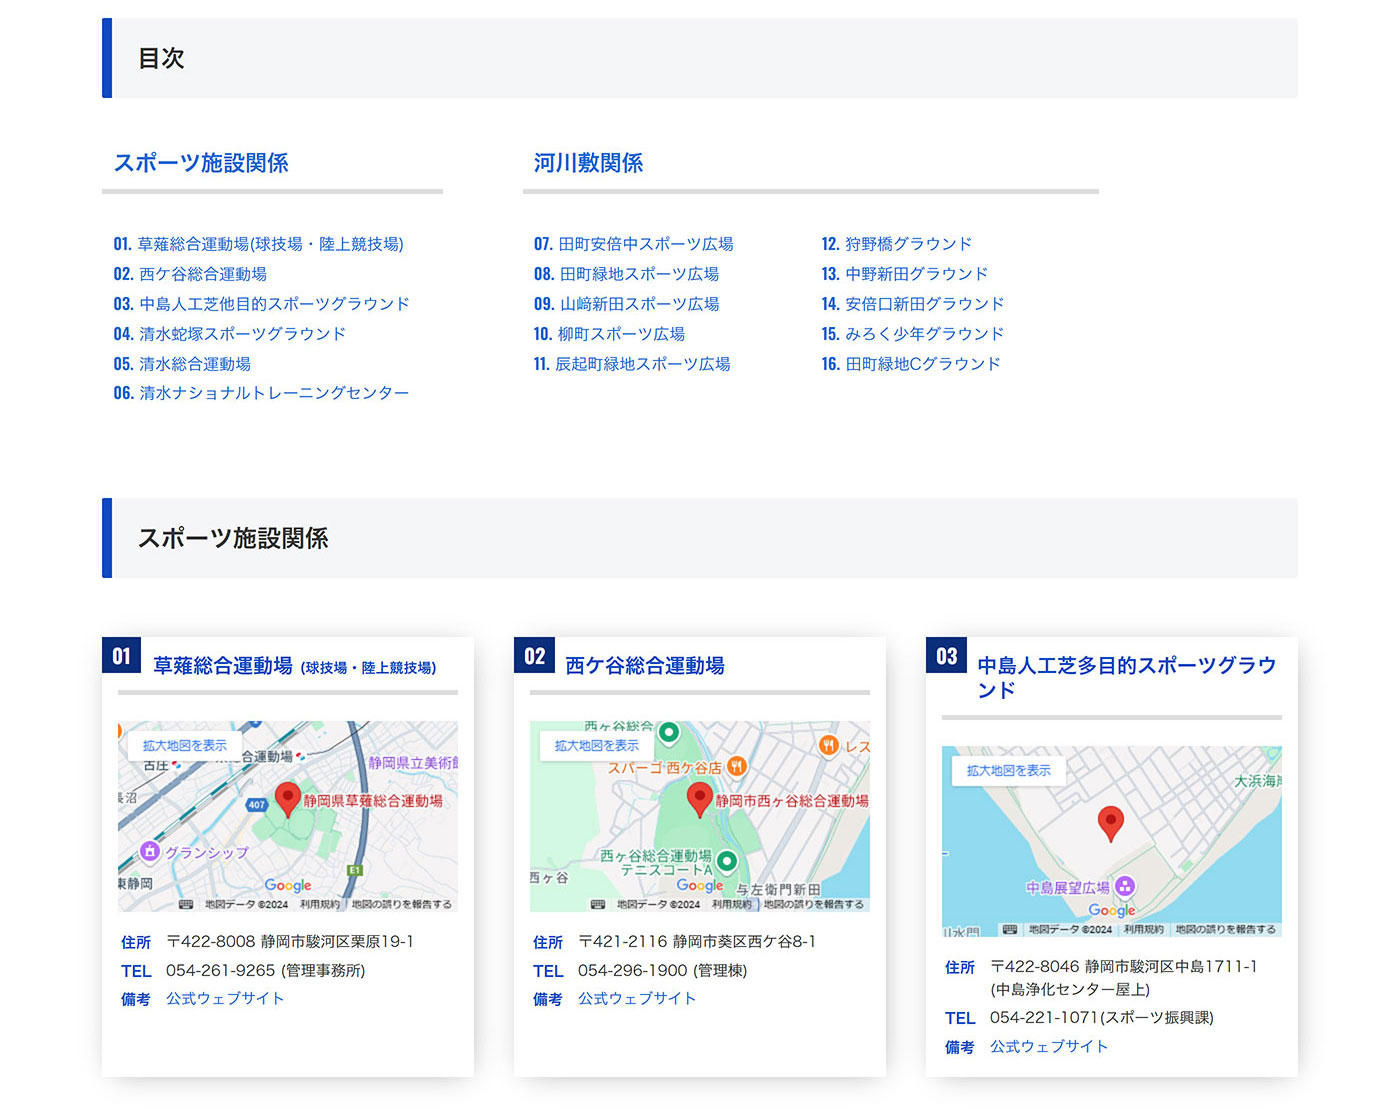Open 拡大地図を表示 on 西ケ谷 map
Image resolution: width=1400 pixels, height=1109 pixels.
click(597, 746)
